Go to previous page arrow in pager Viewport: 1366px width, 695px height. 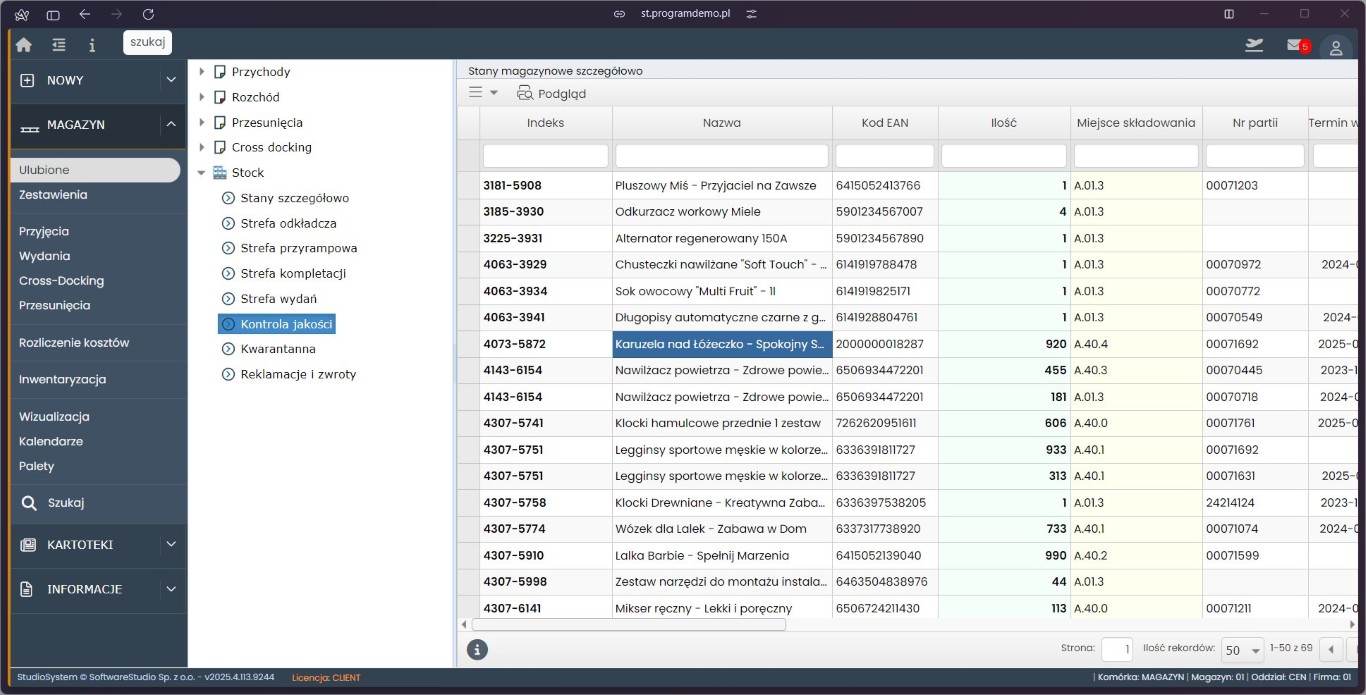point(1330,650)
